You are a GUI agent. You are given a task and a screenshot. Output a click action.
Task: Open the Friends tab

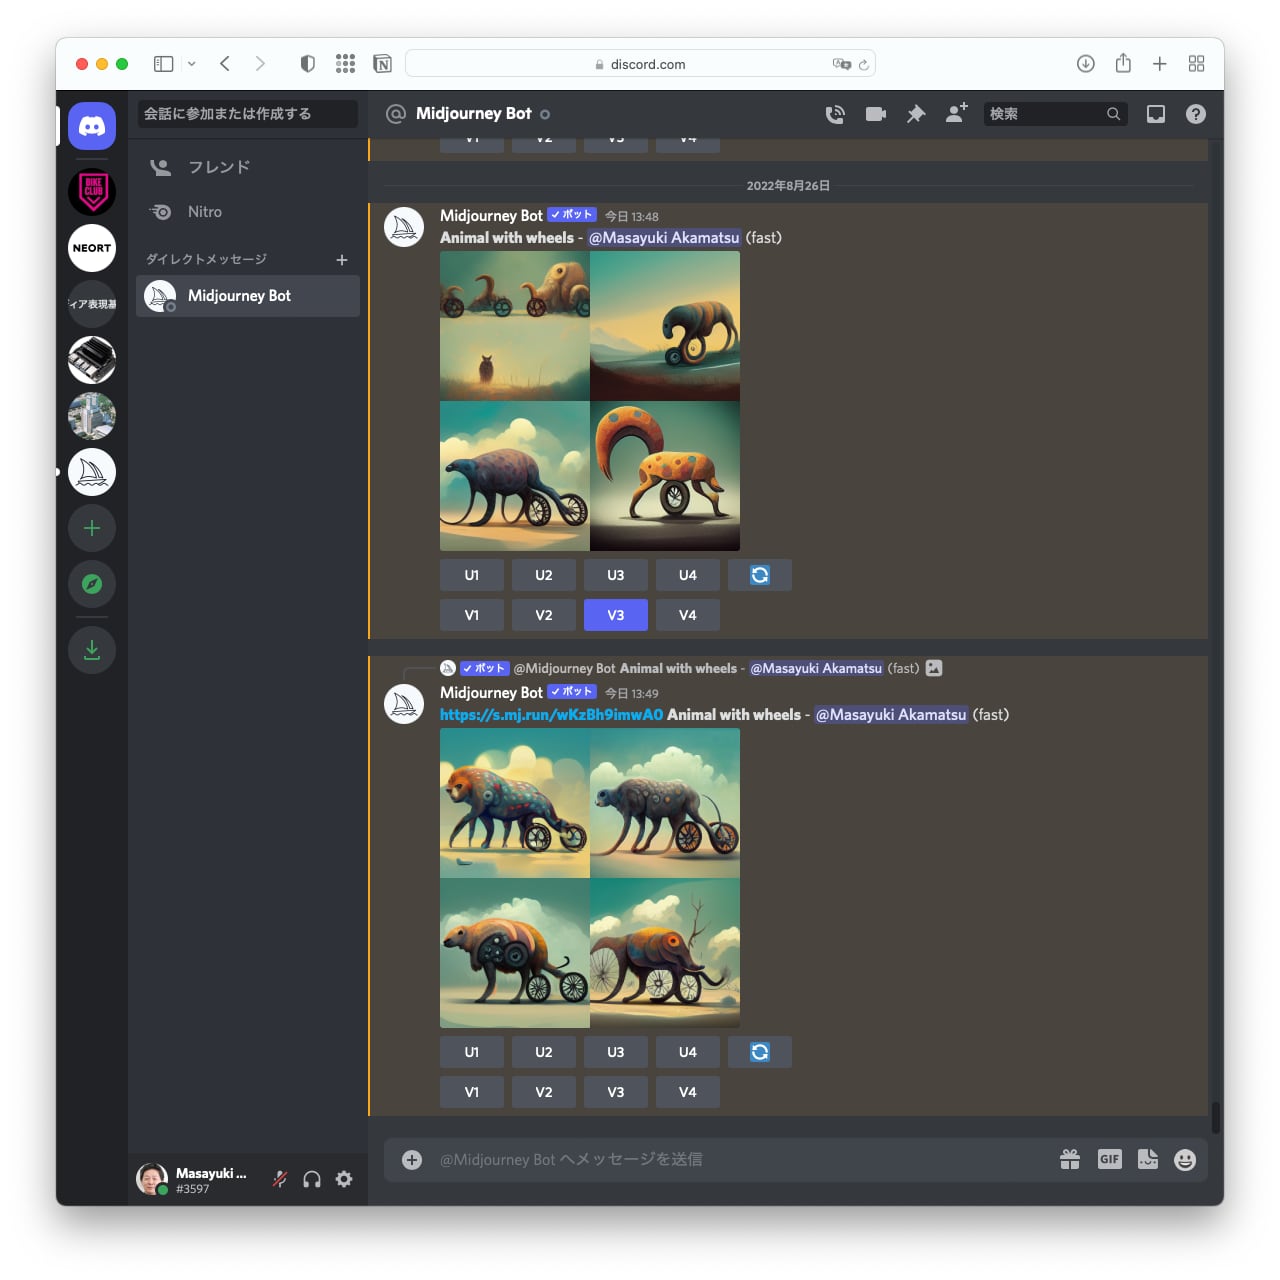pyautogui.click(x=219, y=167)
